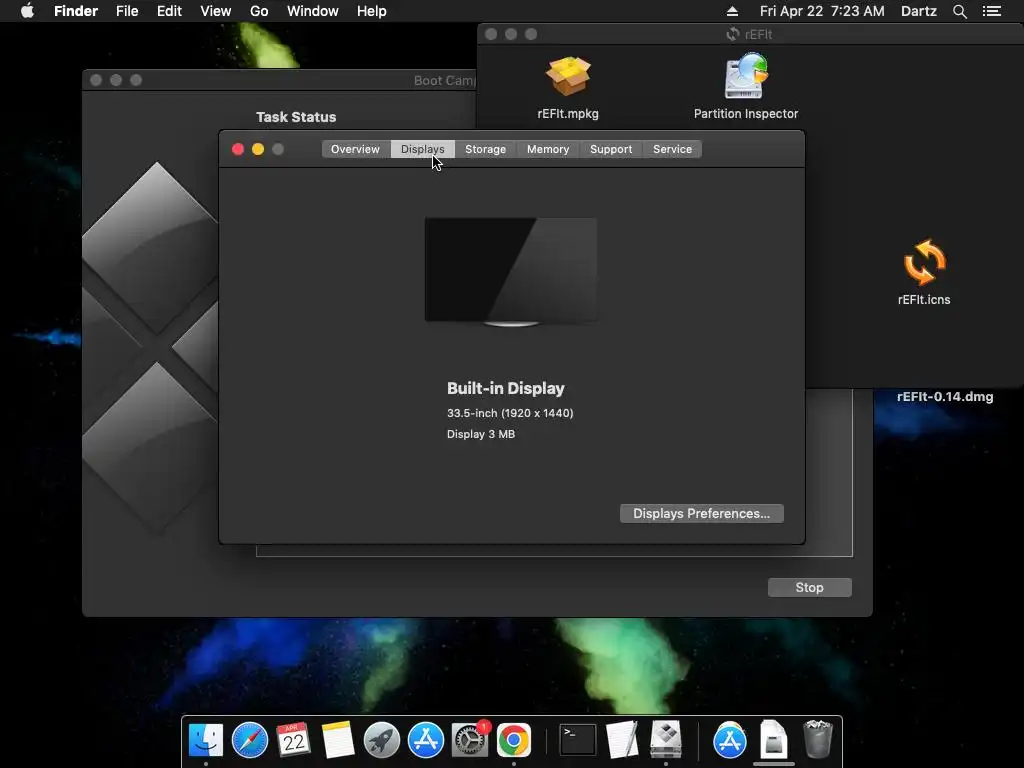Click the built-in display thumbnail image

pyautogui.click(x=511, y=271)
